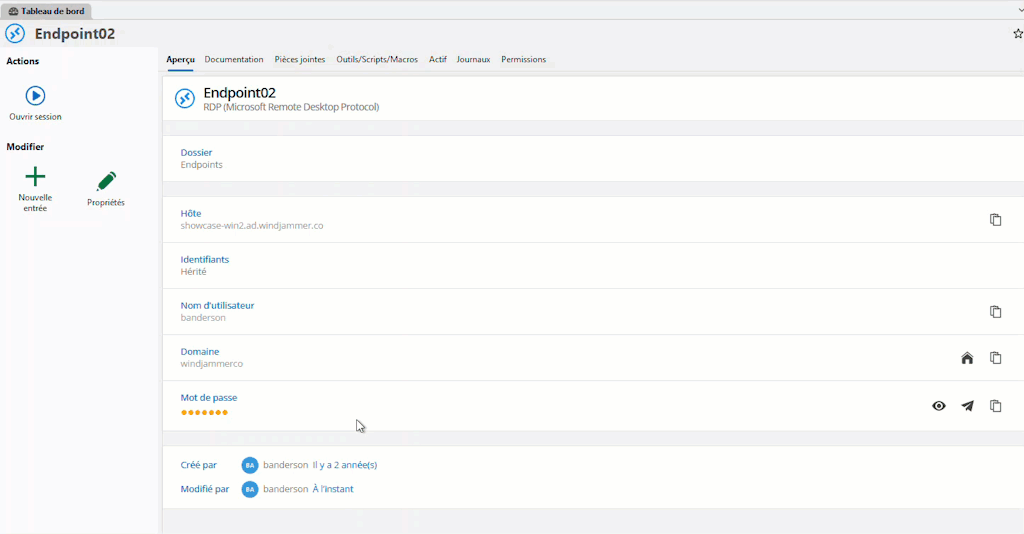This screenshot has width=1024, height=534.
Task: Copy the Nom d'utilisateur value
Action: pos(995,312)
